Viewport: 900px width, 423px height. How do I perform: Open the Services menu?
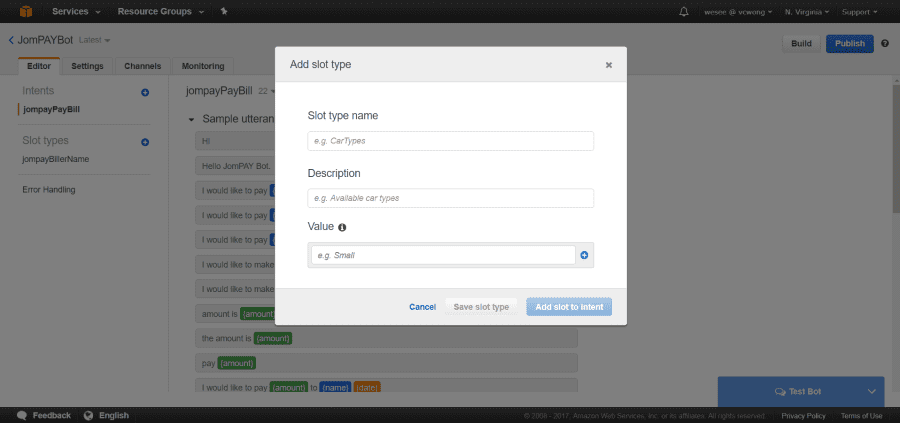click(x=76, y=11)
